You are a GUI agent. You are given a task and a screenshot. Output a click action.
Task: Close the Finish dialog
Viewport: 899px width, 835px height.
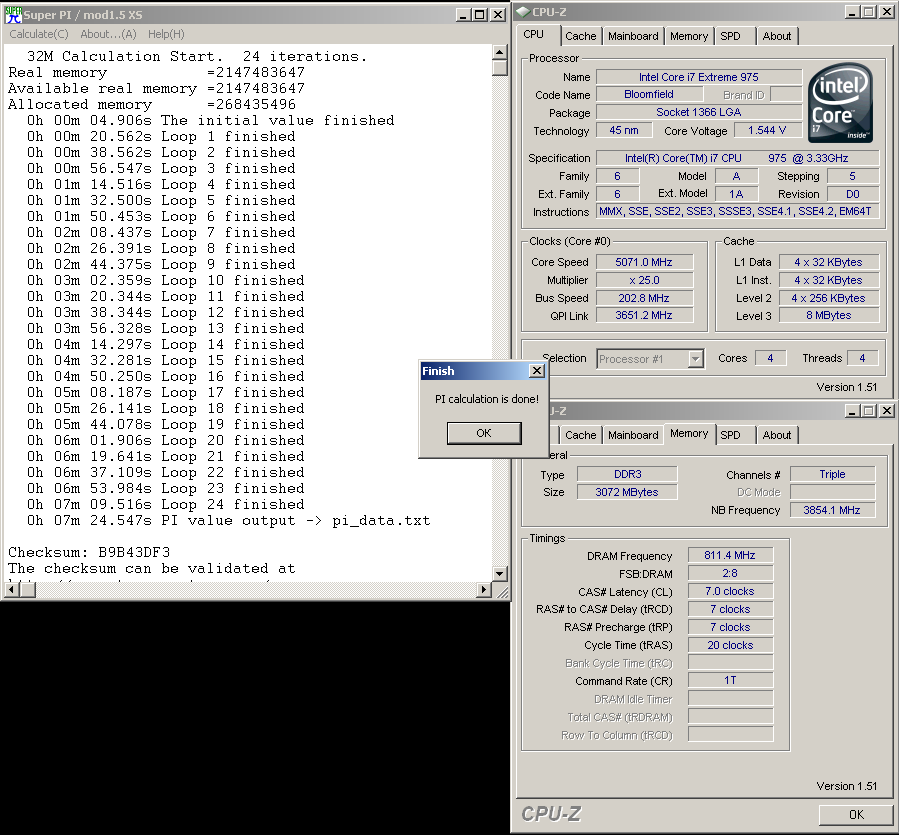click(537, 371)
